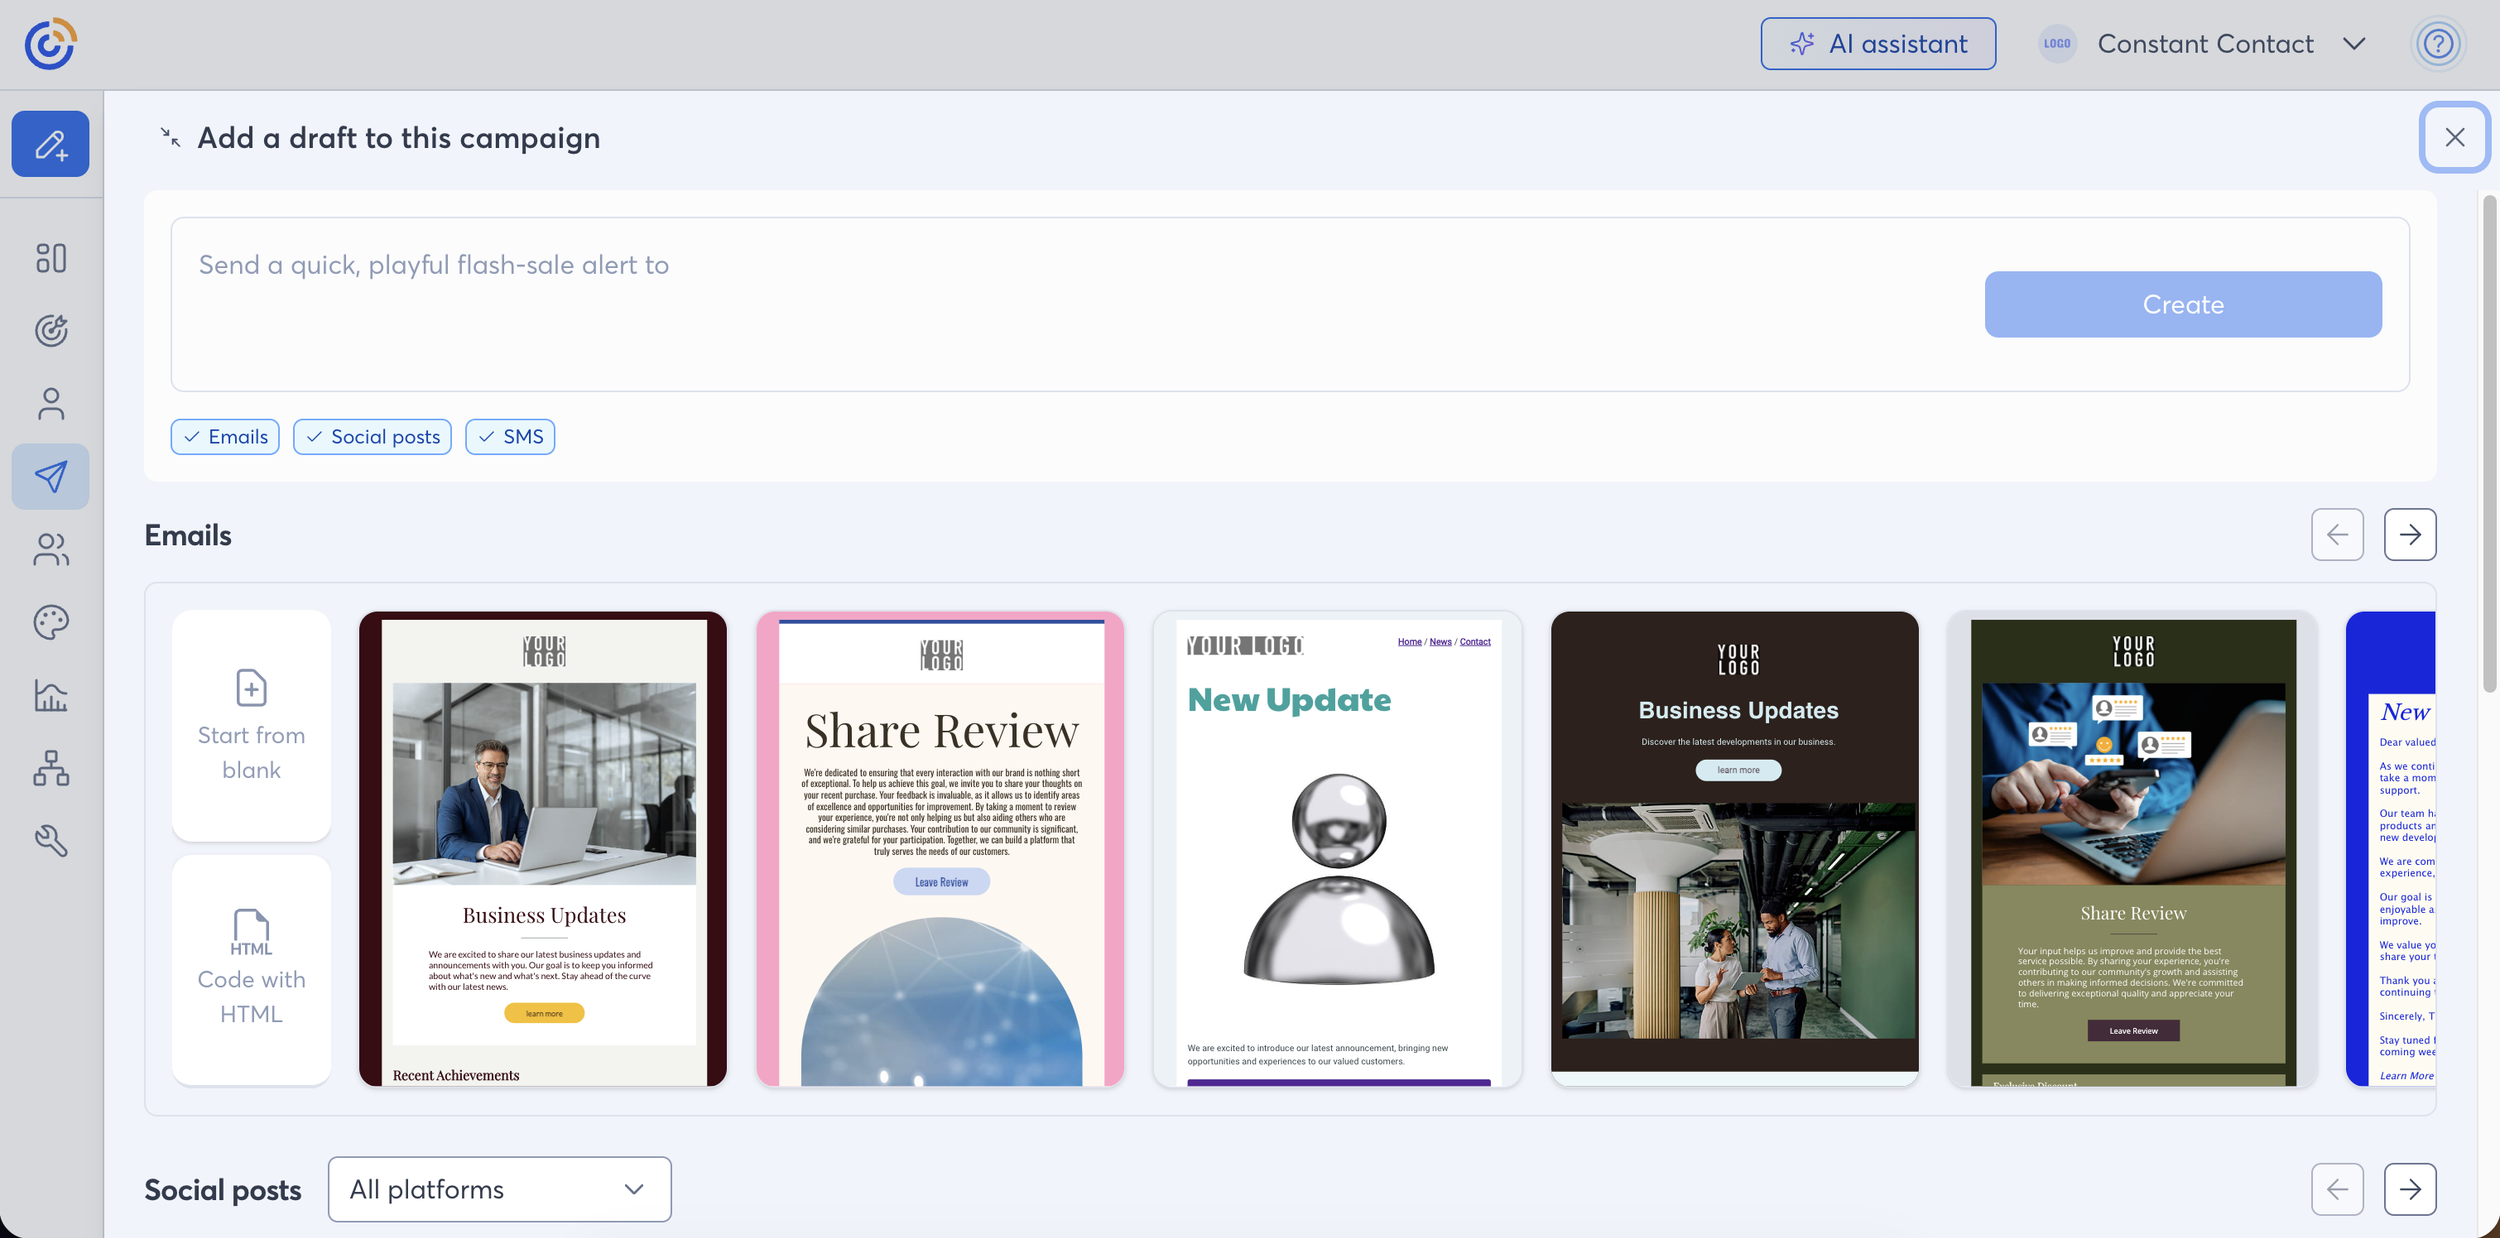Click the Create button

pyautogui.click(x=2183, y=304)
